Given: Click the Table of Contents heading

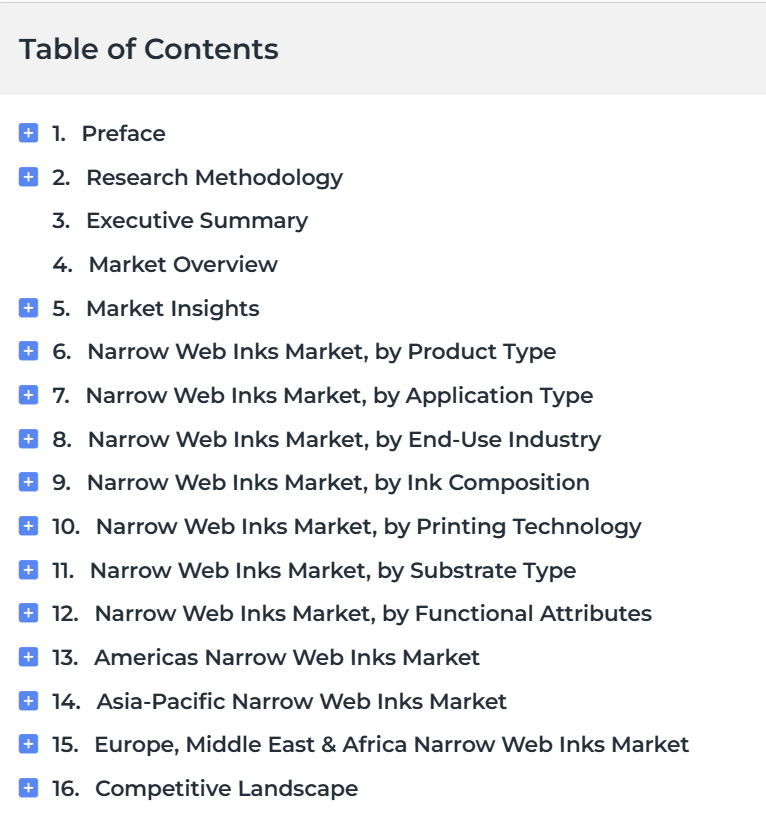Looking at the screenshot, I should point(149,49).
